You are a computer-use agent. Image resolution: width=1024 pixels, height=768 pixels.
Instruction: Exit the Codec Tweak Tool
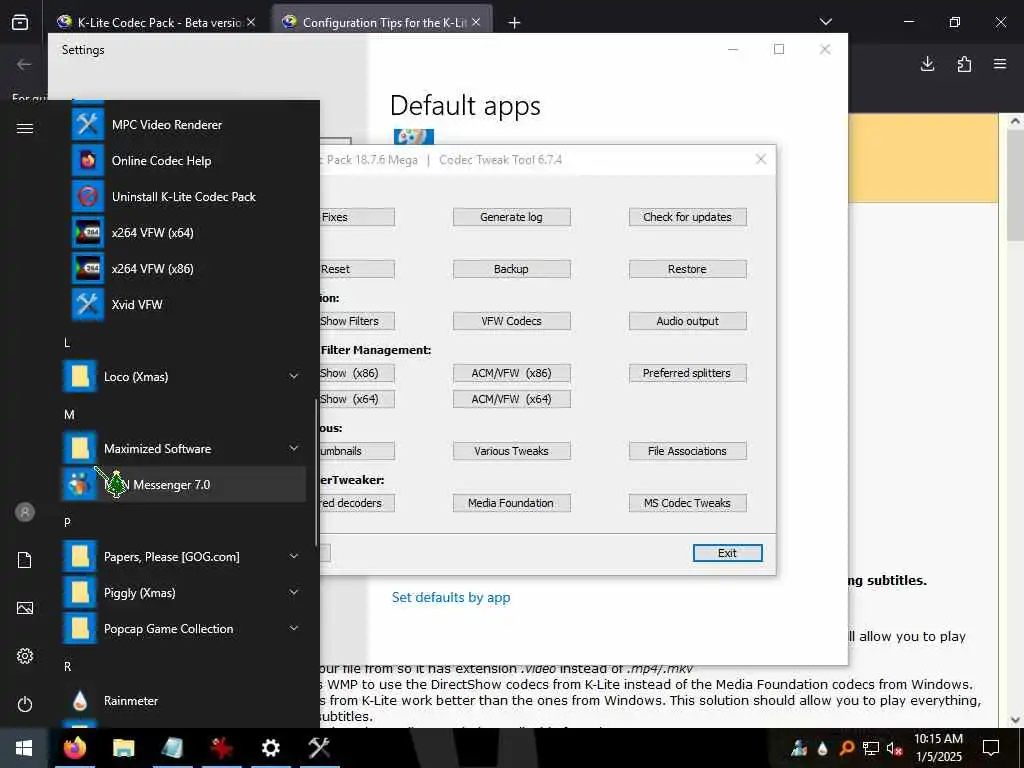click(727, 553)
